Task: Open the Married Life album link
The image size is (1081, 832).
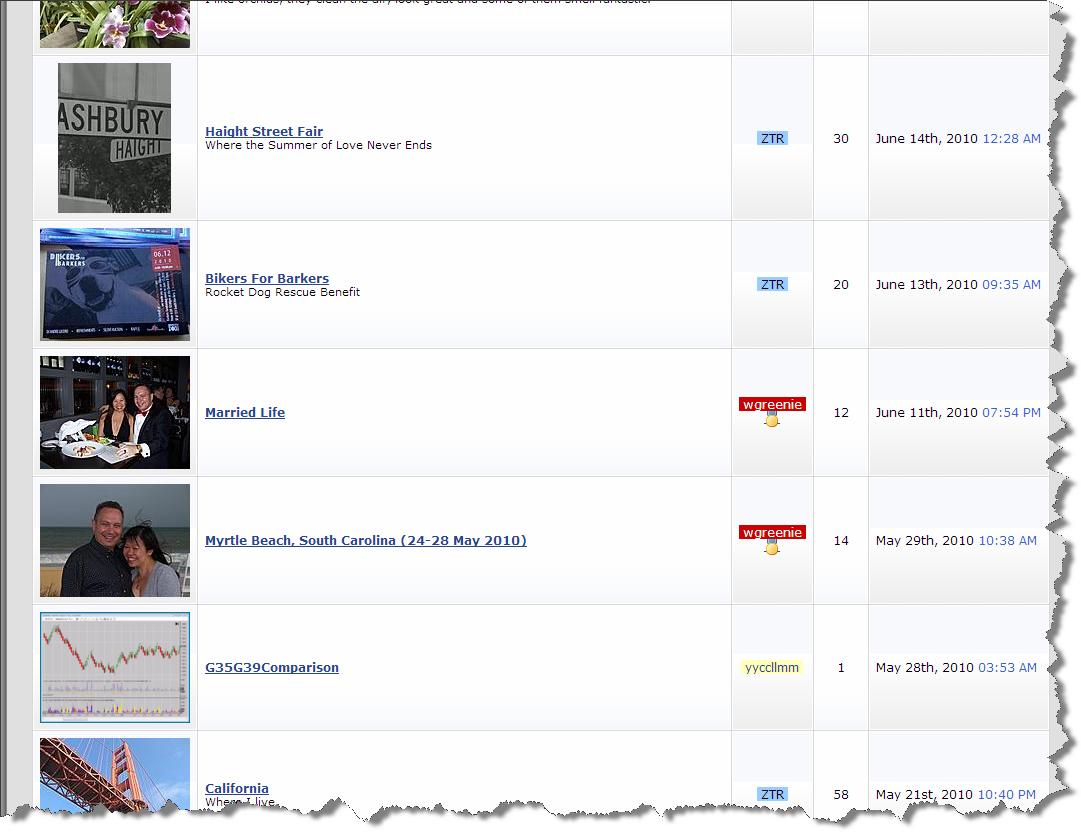Action: tap(245, 412)
